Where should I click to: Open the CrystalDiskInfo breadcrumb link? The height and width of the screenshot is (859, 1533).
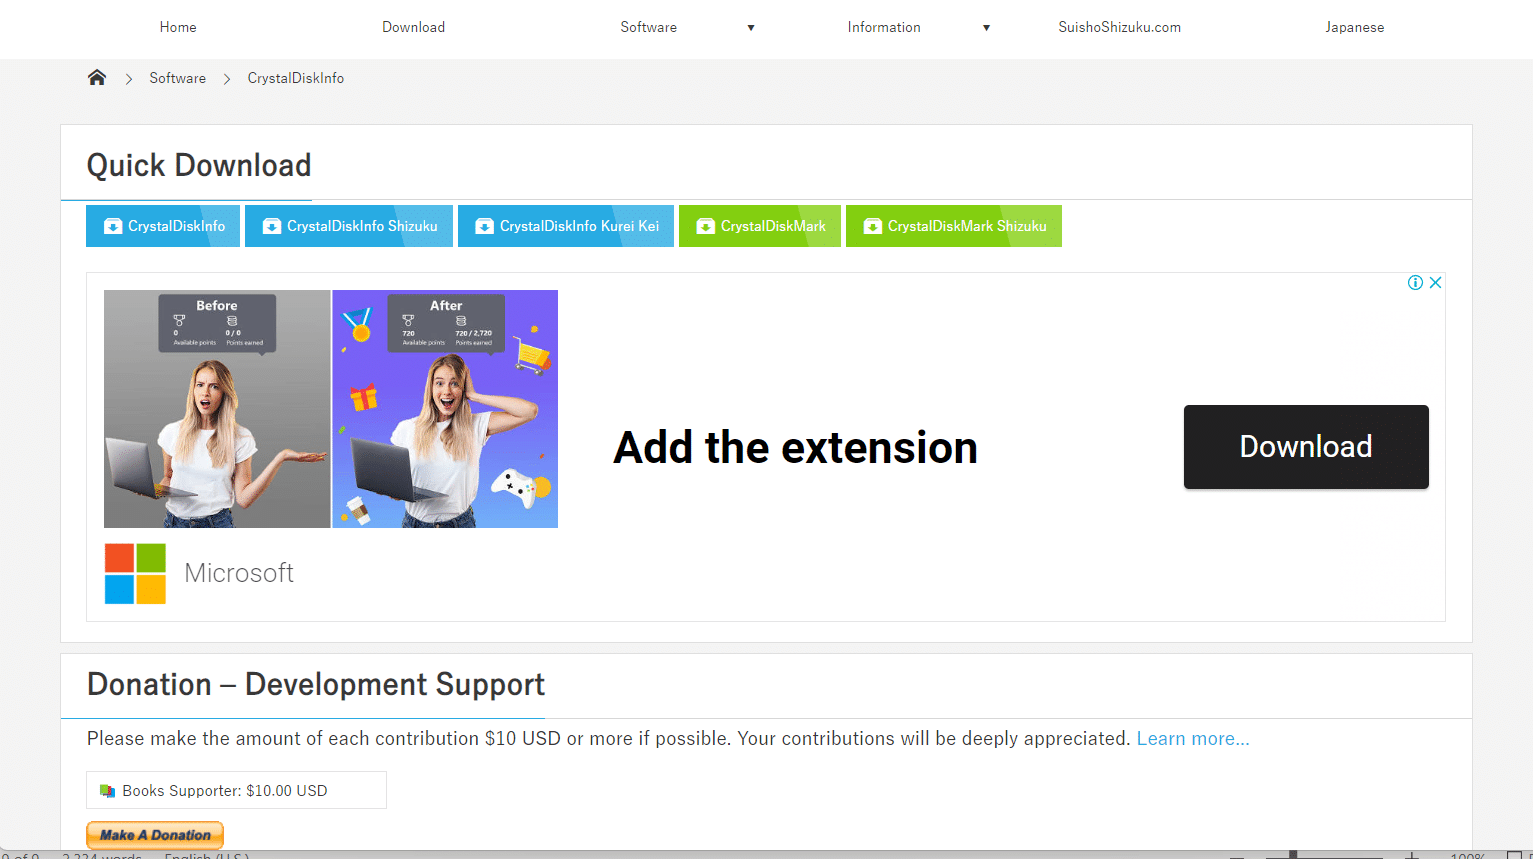coord(296,78)
